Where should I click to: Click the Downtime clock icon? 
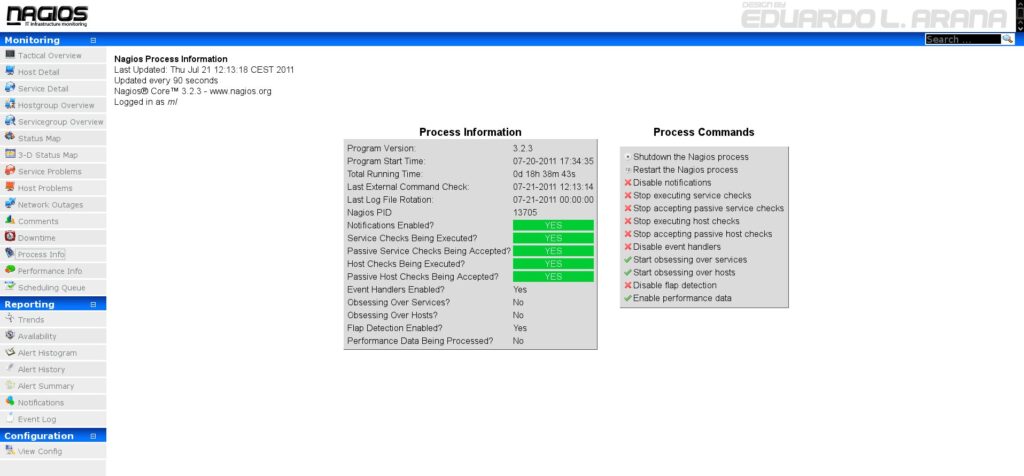pos(10,236)
